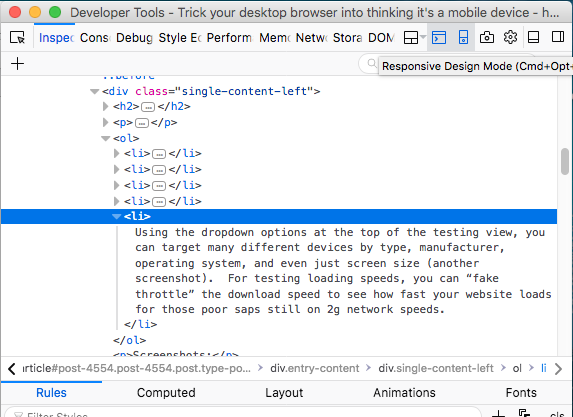The image size is (573, 417).
Task: Expand the fourth li item
Action: [x=117, y=201]
